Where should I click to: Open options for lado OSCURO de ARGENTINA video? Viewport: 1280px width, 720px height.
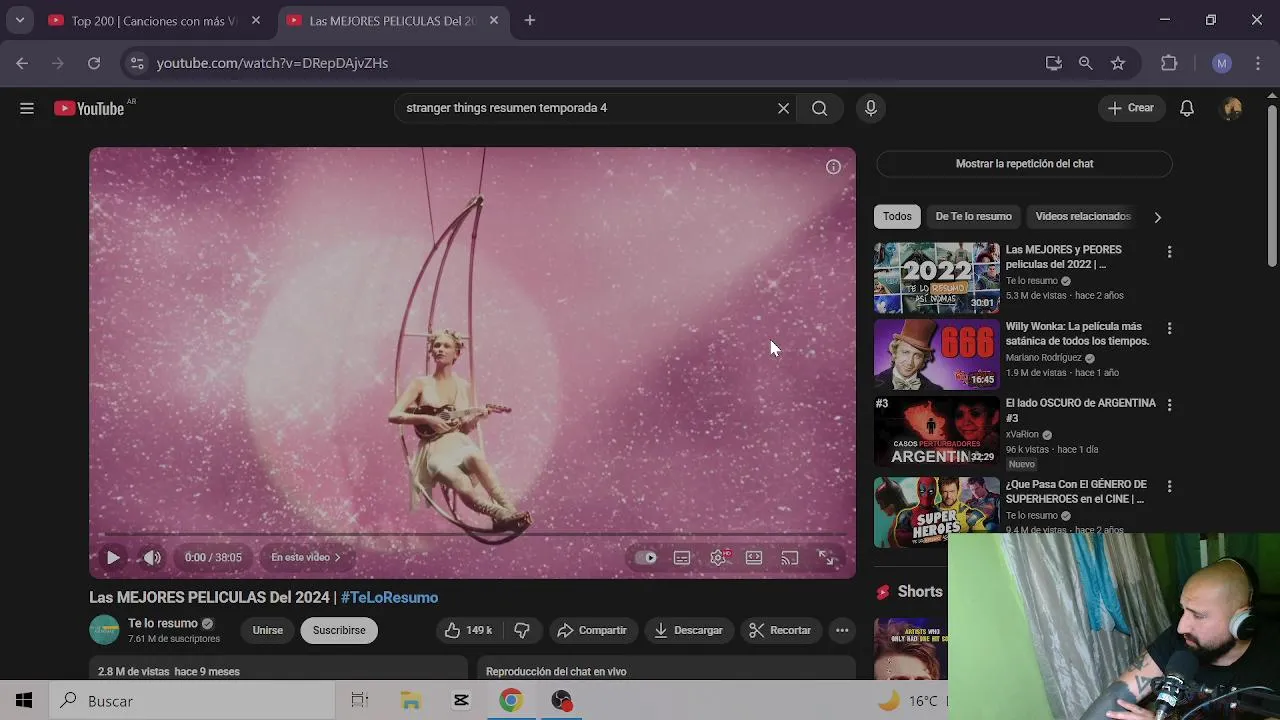point(1169,405)
